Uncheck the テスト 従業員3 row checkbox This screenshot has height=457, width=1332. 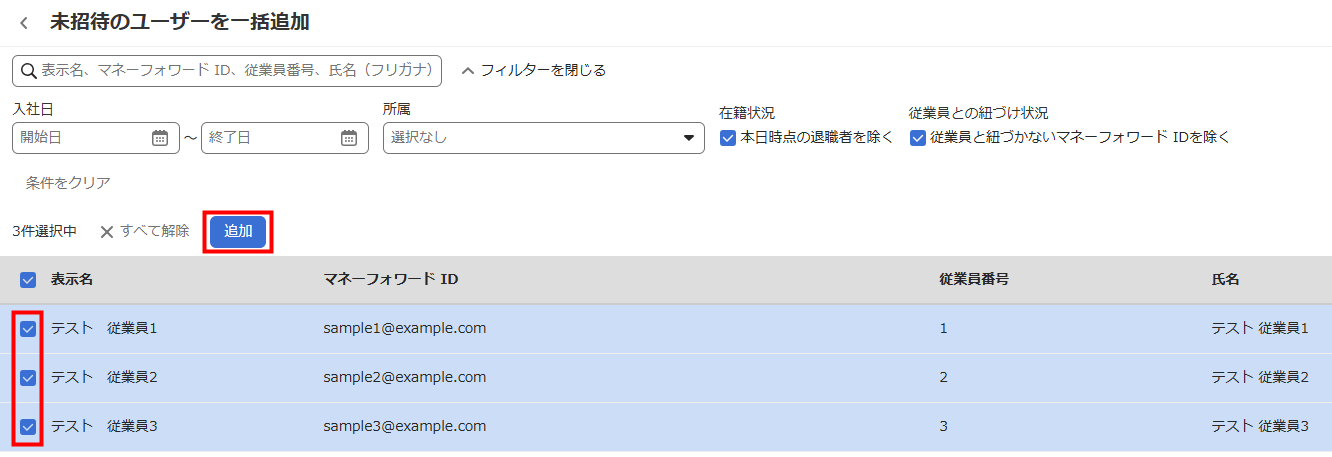[28, 427]
